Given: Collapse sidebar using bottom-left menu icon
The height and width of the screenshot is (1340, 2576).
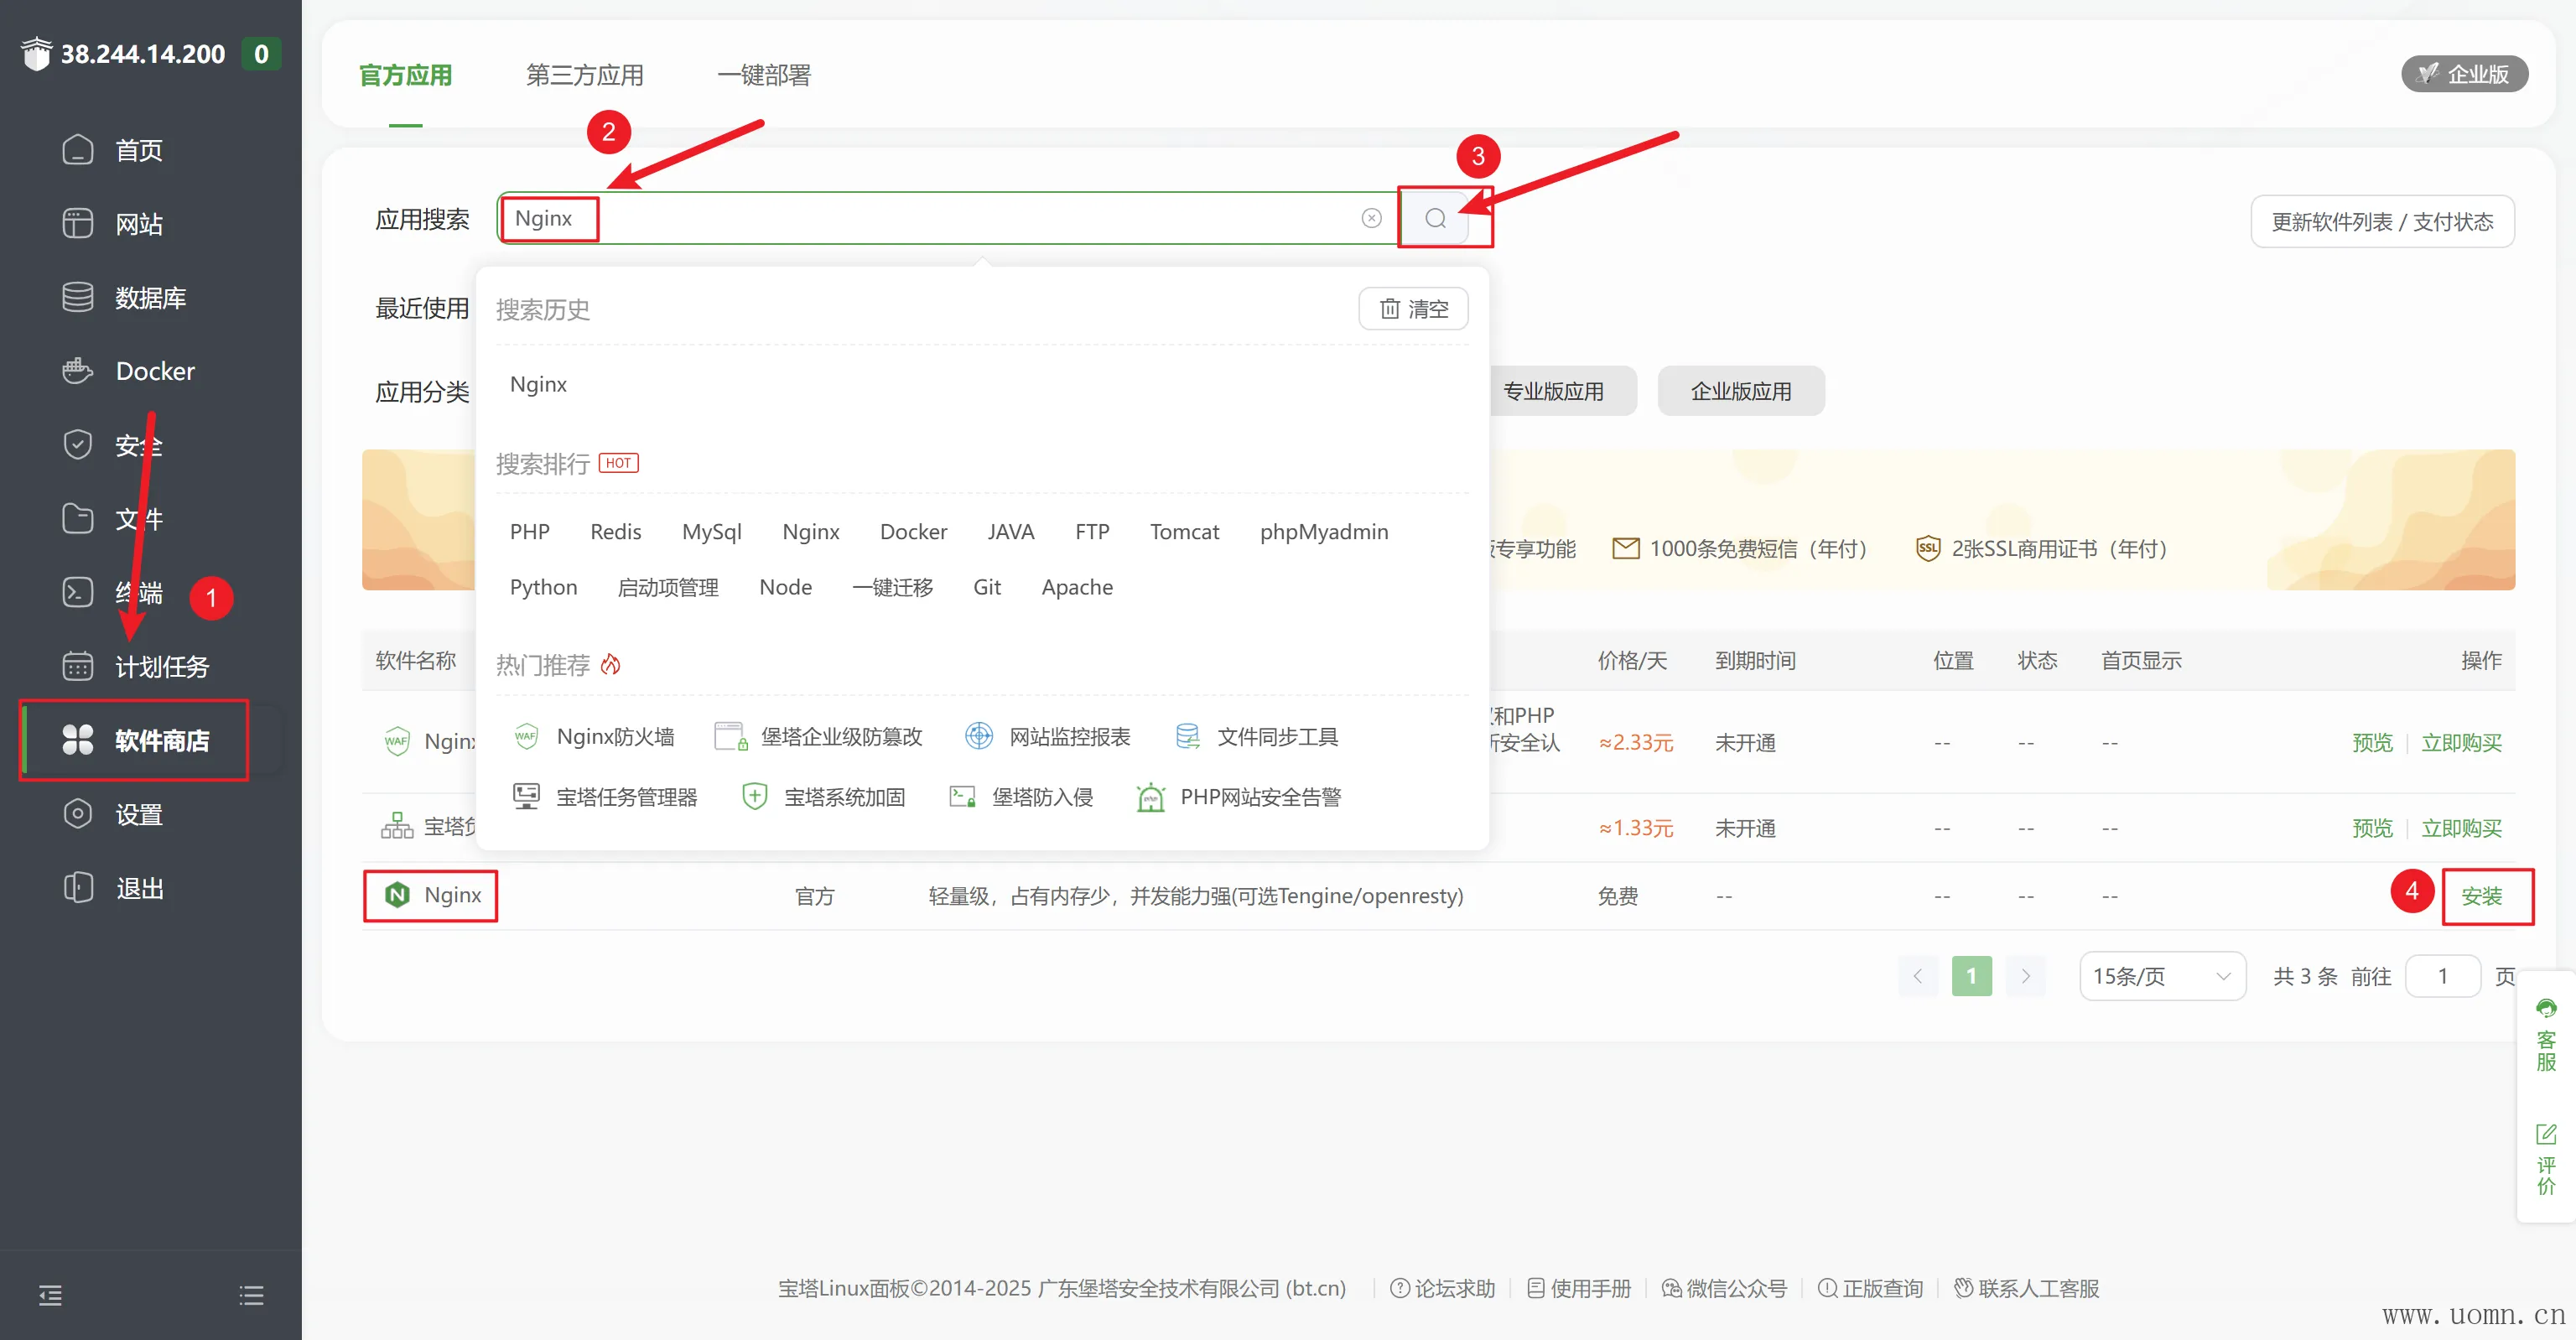Looking at the screenshot, I should [x=50, y=1295].
